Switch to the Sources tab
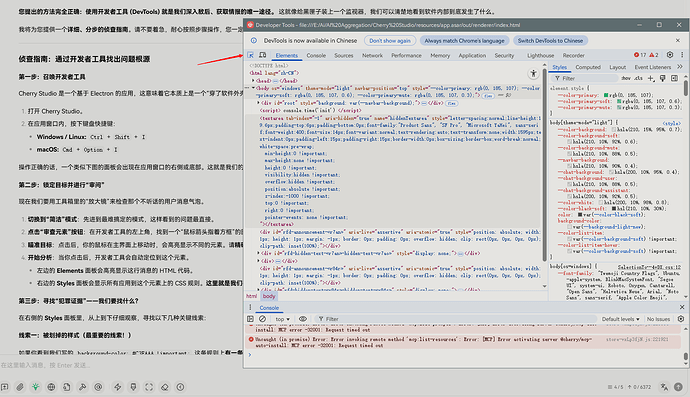 [x=344, y=55]
